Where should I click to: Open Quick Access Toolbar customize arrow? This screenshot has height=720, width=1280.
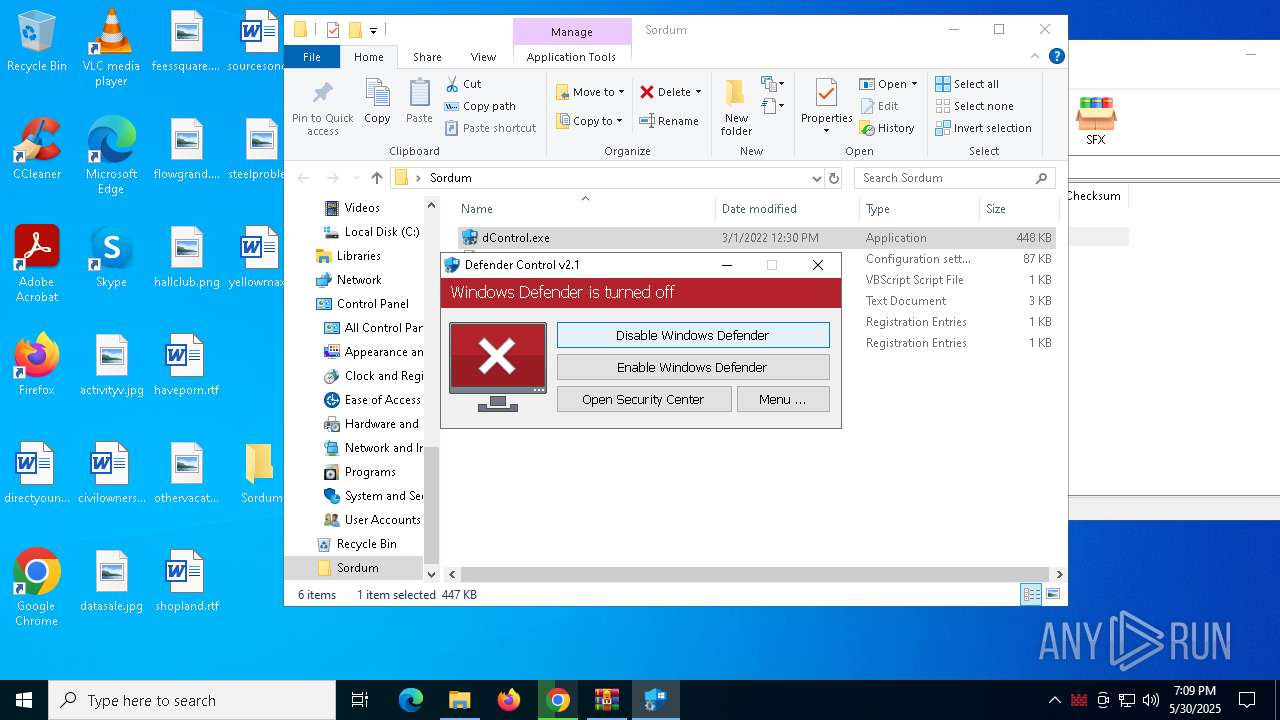pyautogui.click(x=374, y=30)
